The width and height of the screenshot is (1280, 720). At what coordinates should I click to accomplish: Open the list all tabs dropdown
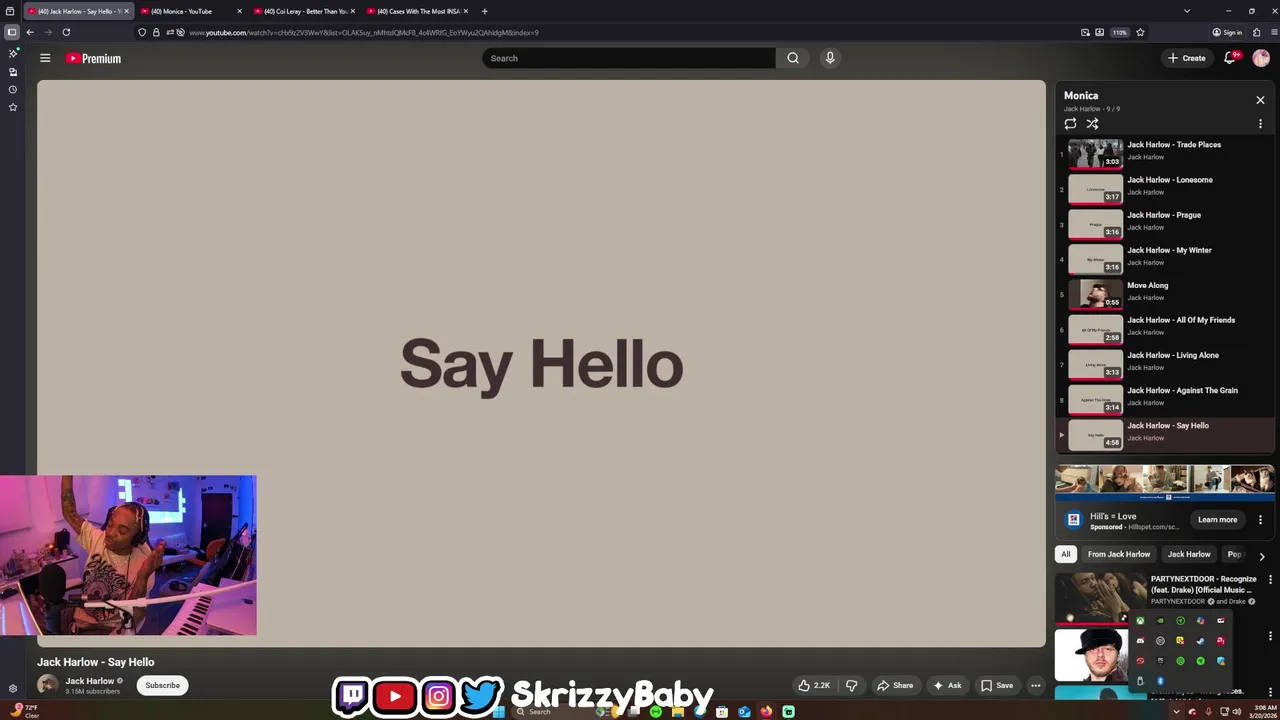[1186, 11]
